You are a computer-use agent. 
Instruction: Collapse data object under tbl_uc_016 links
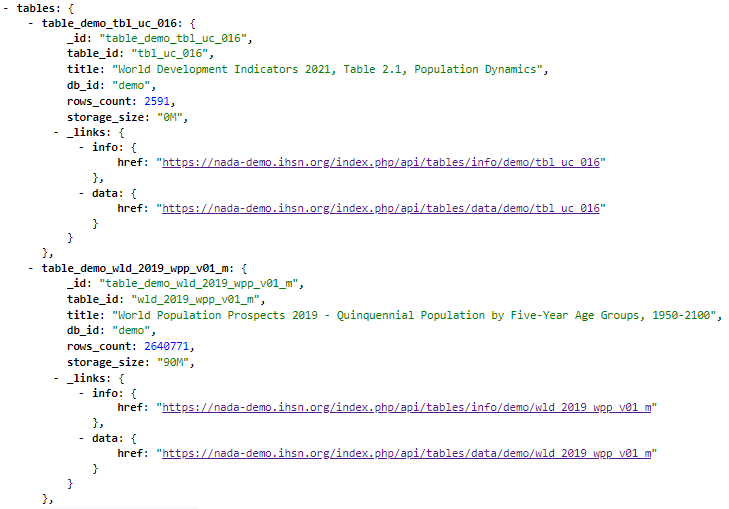(x=81, y=193)
